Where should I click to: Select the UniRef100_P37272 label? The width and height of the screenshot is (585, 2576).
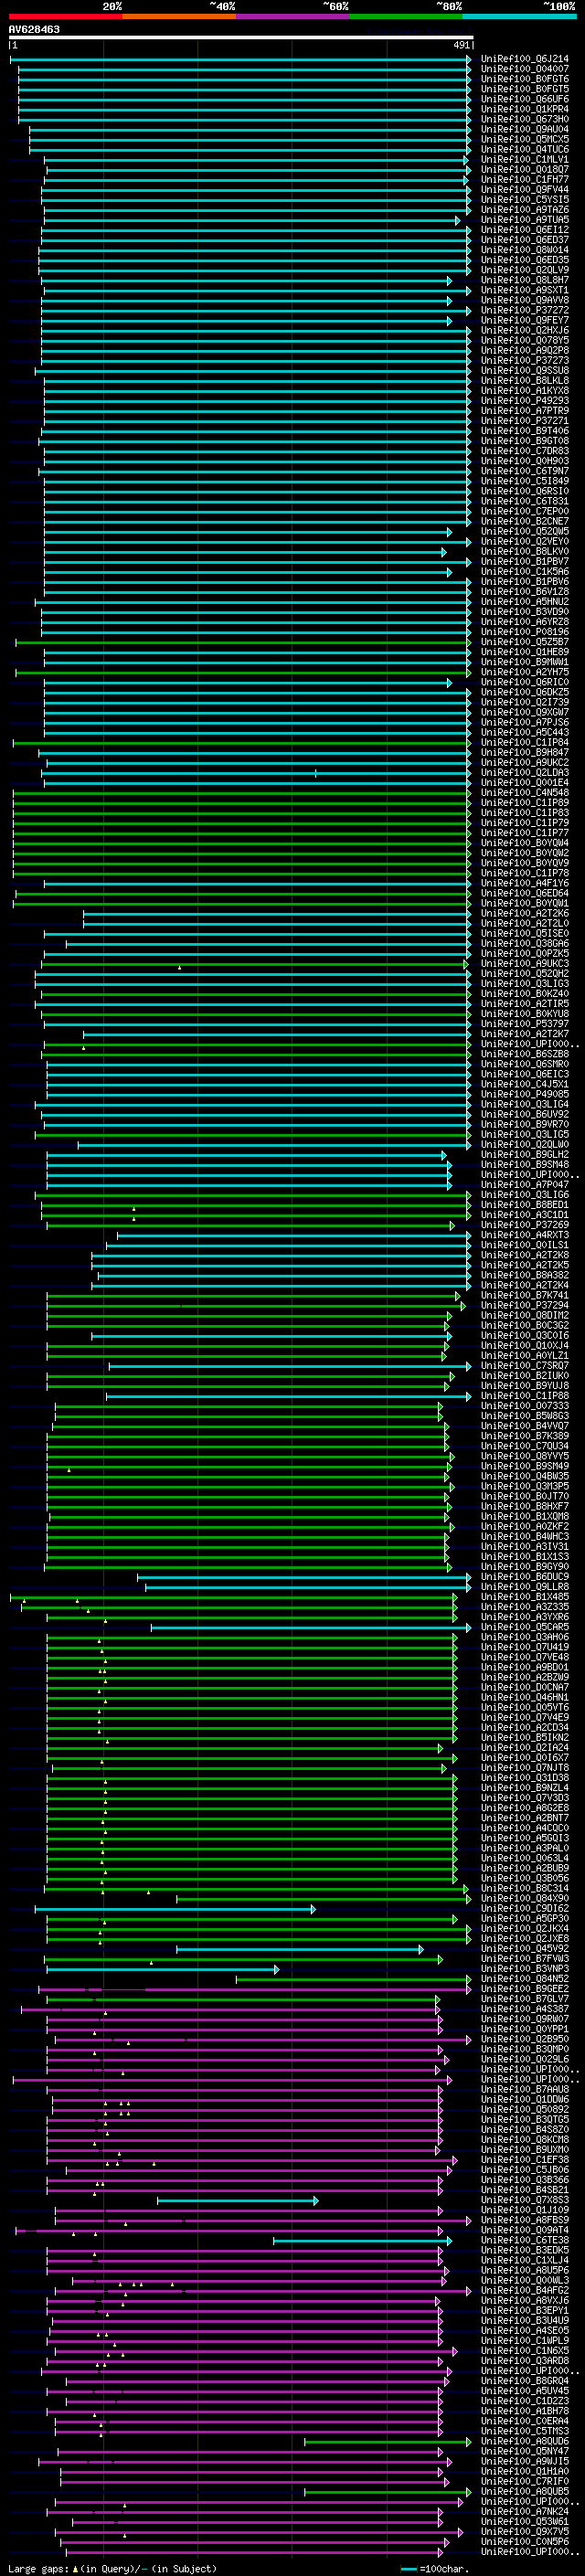[525, 310]
